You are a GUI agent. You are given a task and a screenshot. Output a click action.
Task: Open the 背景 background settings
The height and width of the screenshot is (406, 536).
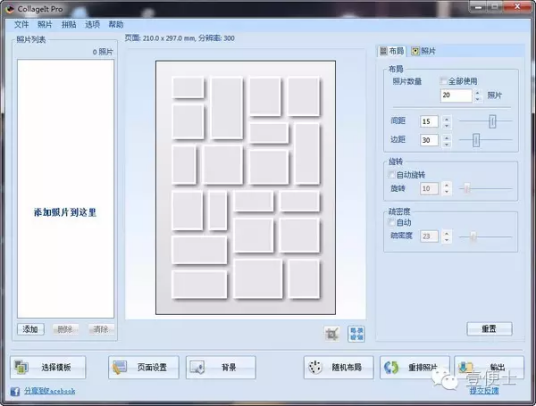221,367
